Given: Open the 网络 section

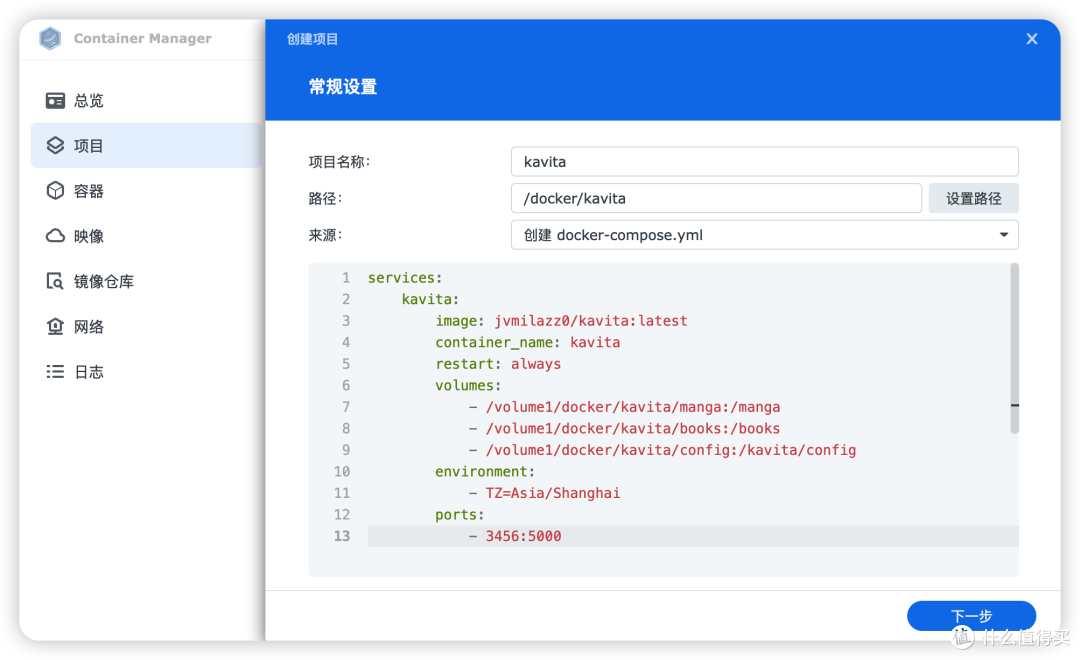Looking at the screenshot, I should (x=146, y=327).
